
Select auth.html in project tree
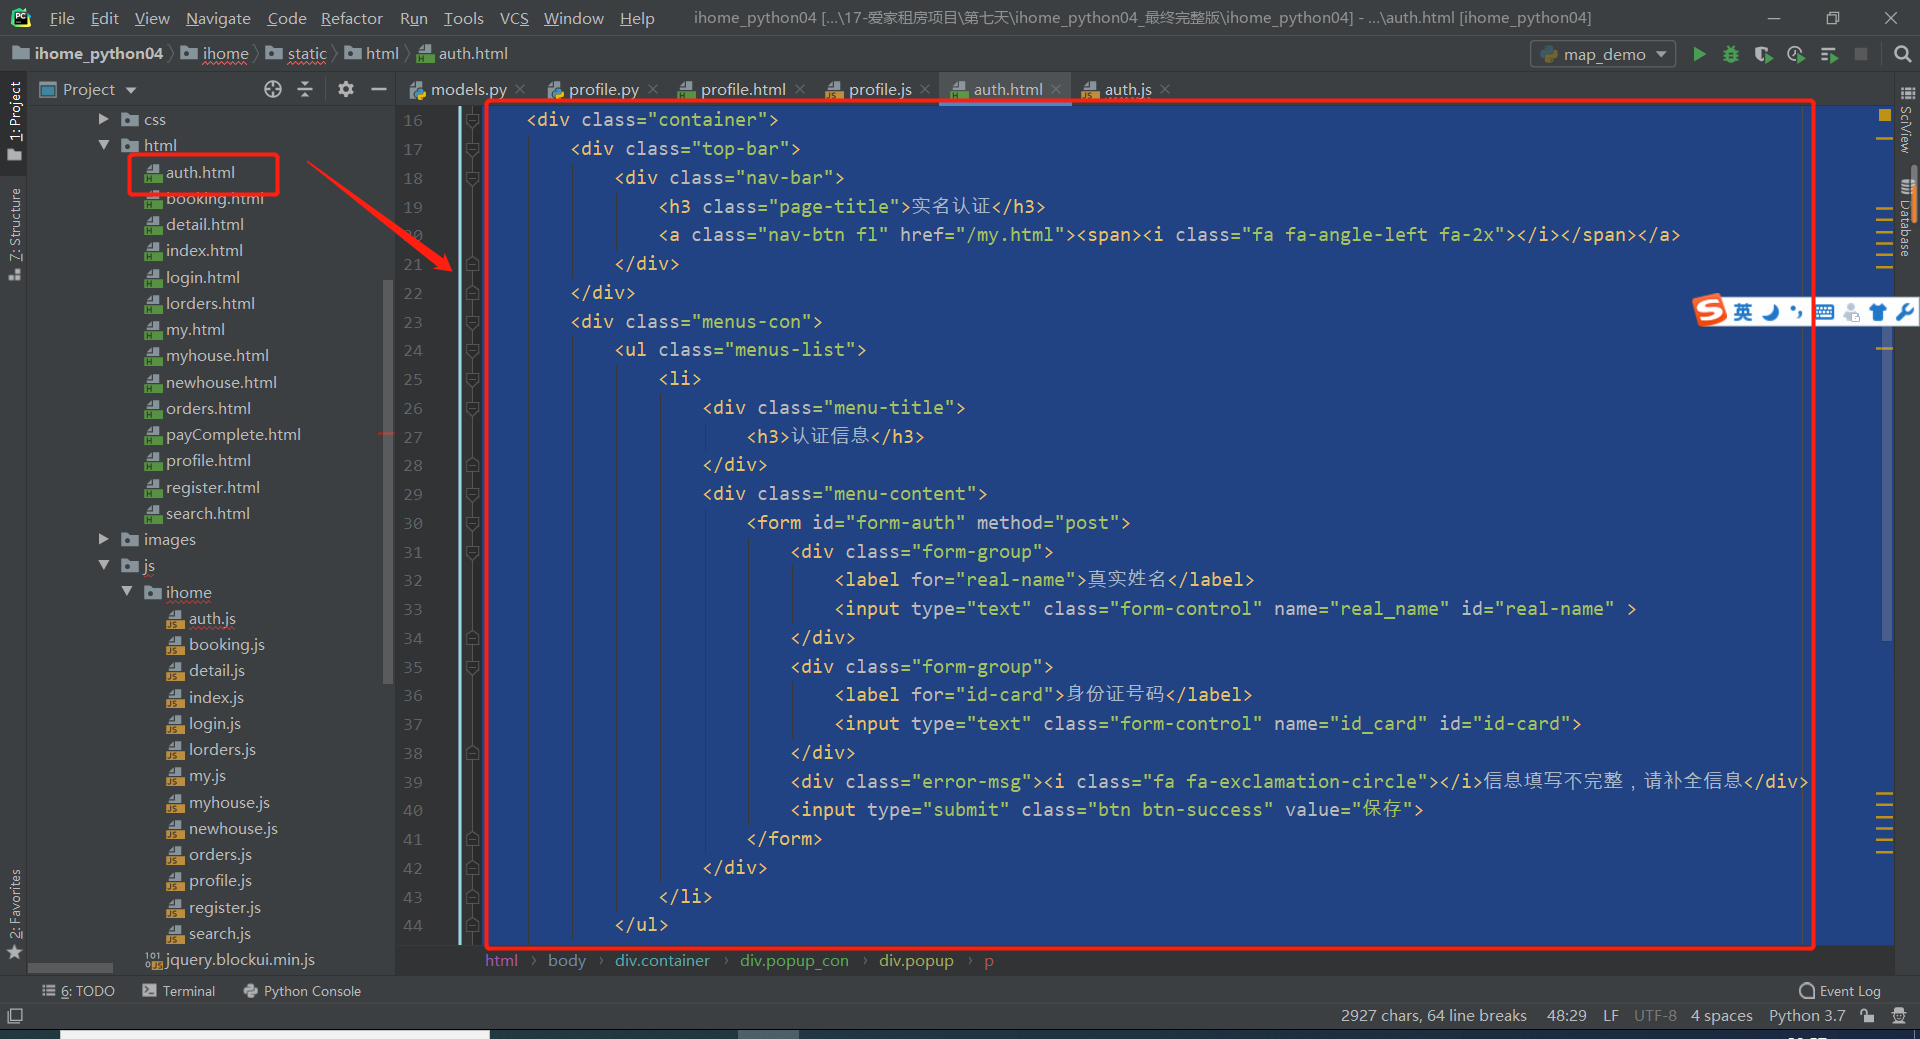click(200, 172)
